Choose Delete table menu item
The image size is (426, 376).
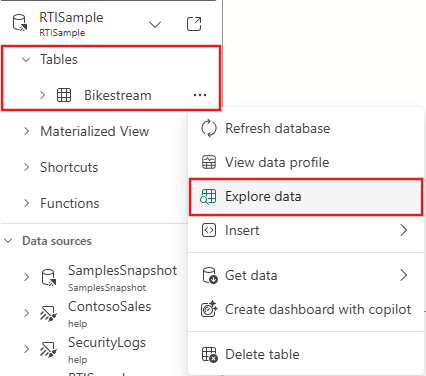[306, 354]
